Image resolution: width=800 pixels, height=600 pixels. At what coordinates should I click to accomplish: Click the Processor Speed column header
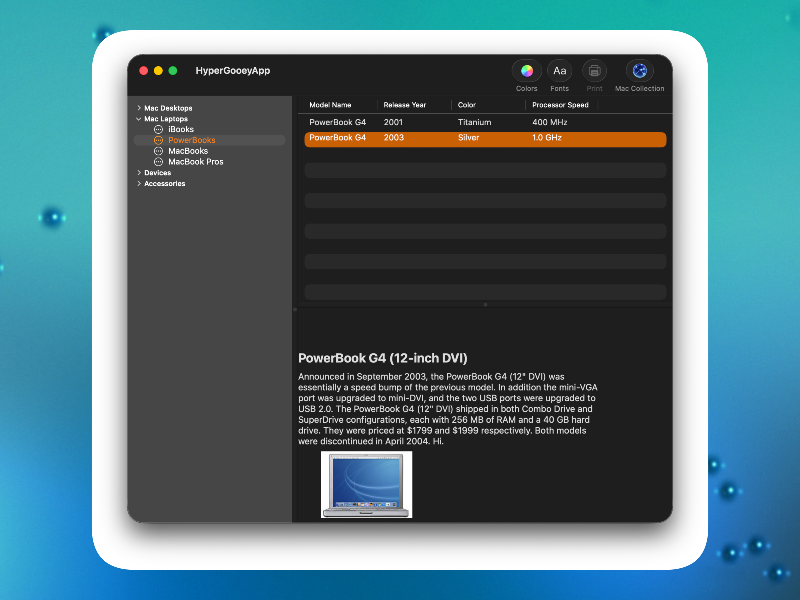(x=560, y=105)
